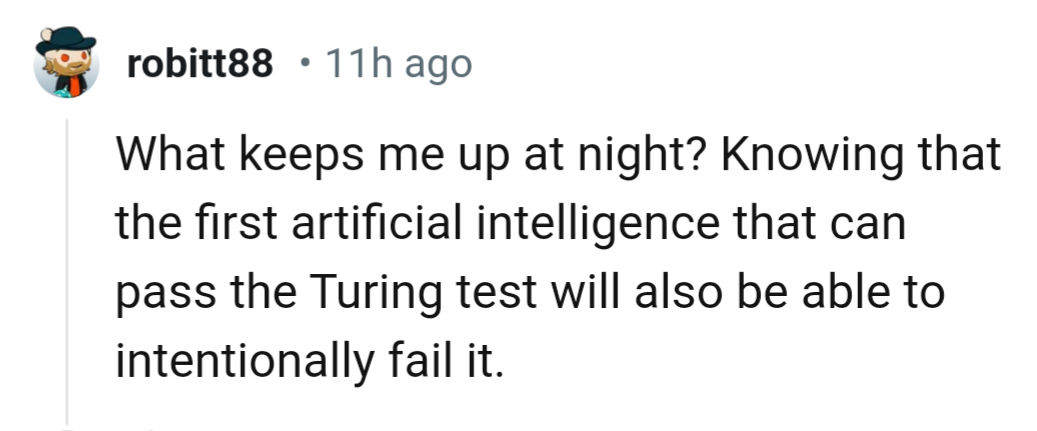Click the phrase 'Turing test' in the comment
This screenshot has height=431, width=1037.
click(x=422, y=292)
